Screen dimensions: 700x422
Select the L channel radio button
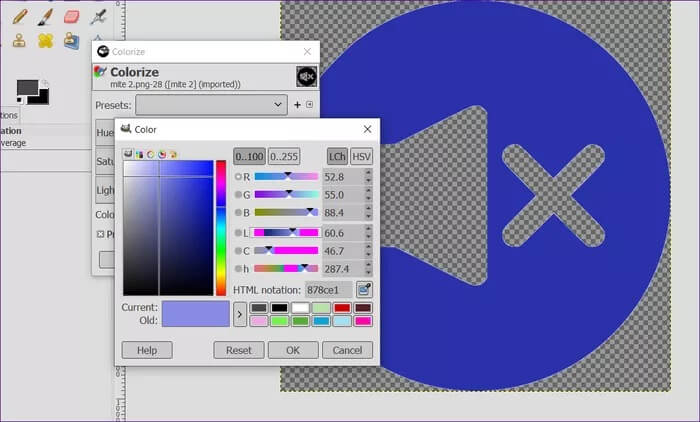click(x=238, y=233)
